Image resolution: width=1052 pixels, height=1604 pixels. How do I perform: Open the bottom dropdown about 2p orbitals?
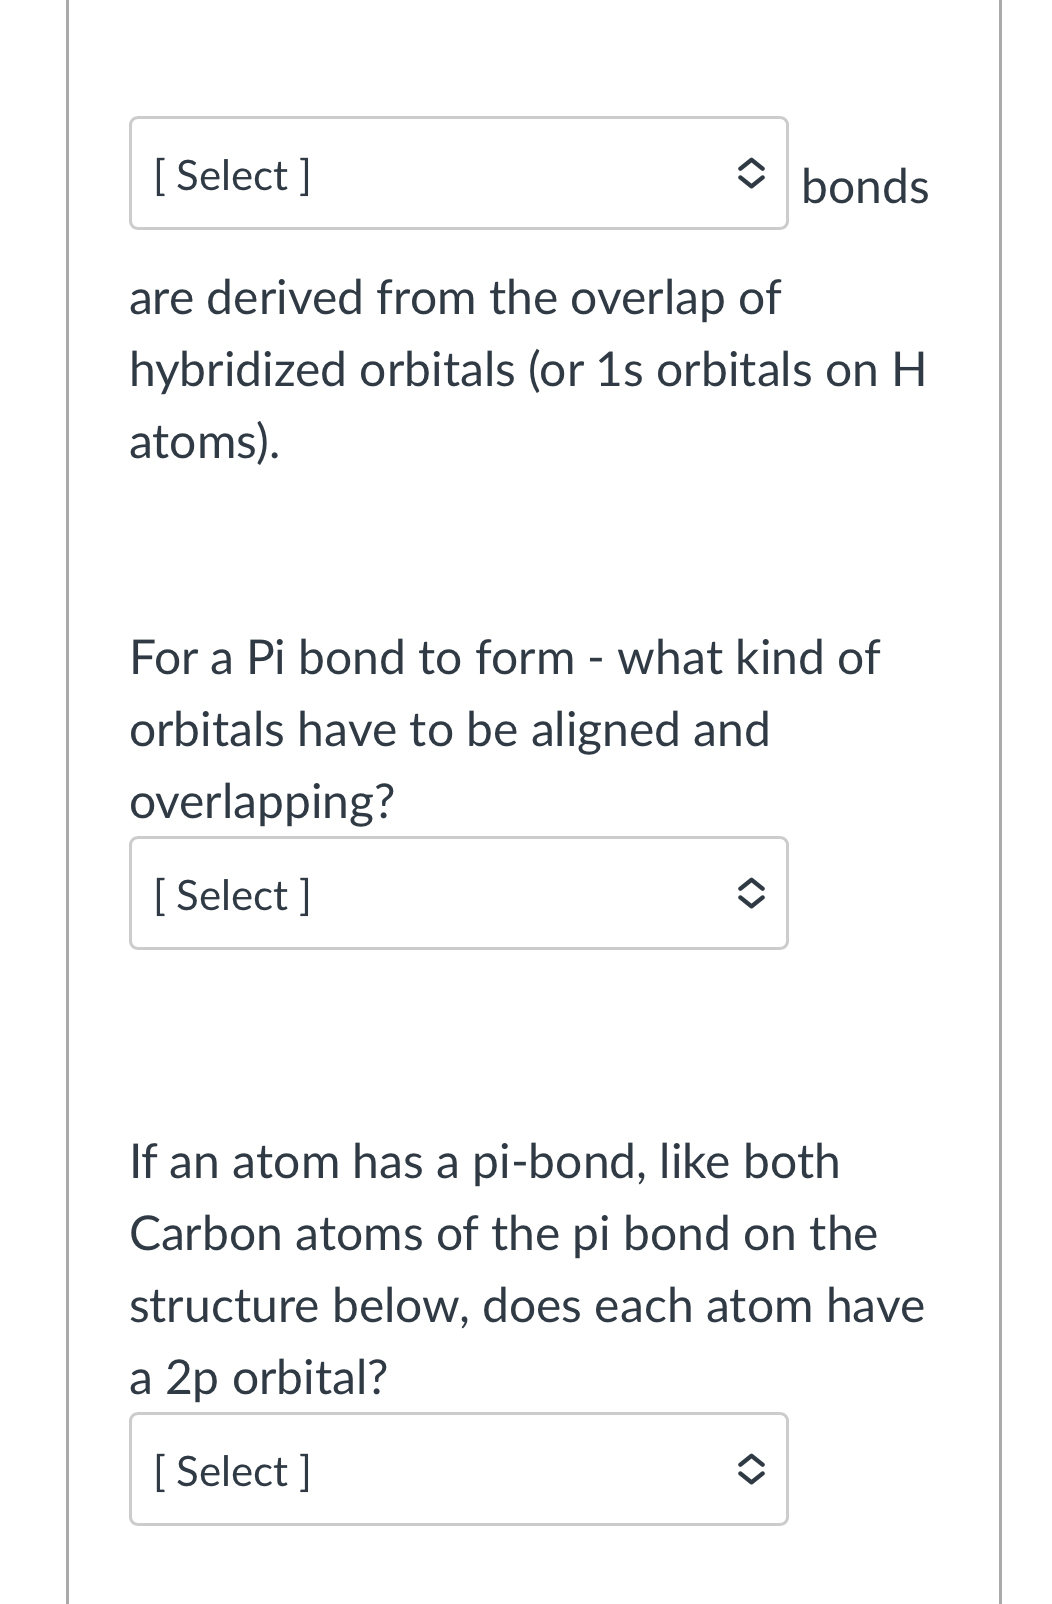point(458,1469)
